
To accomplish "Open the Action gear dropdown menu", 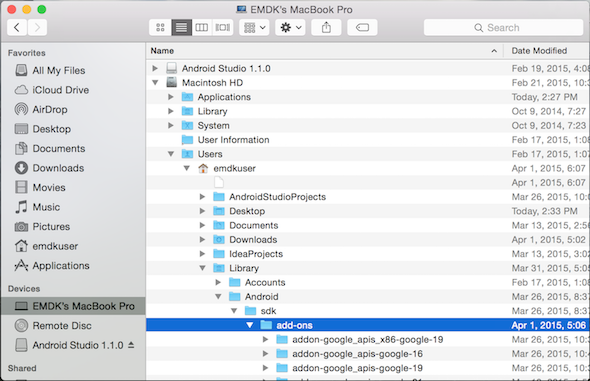I will click(x=290, y=27).
